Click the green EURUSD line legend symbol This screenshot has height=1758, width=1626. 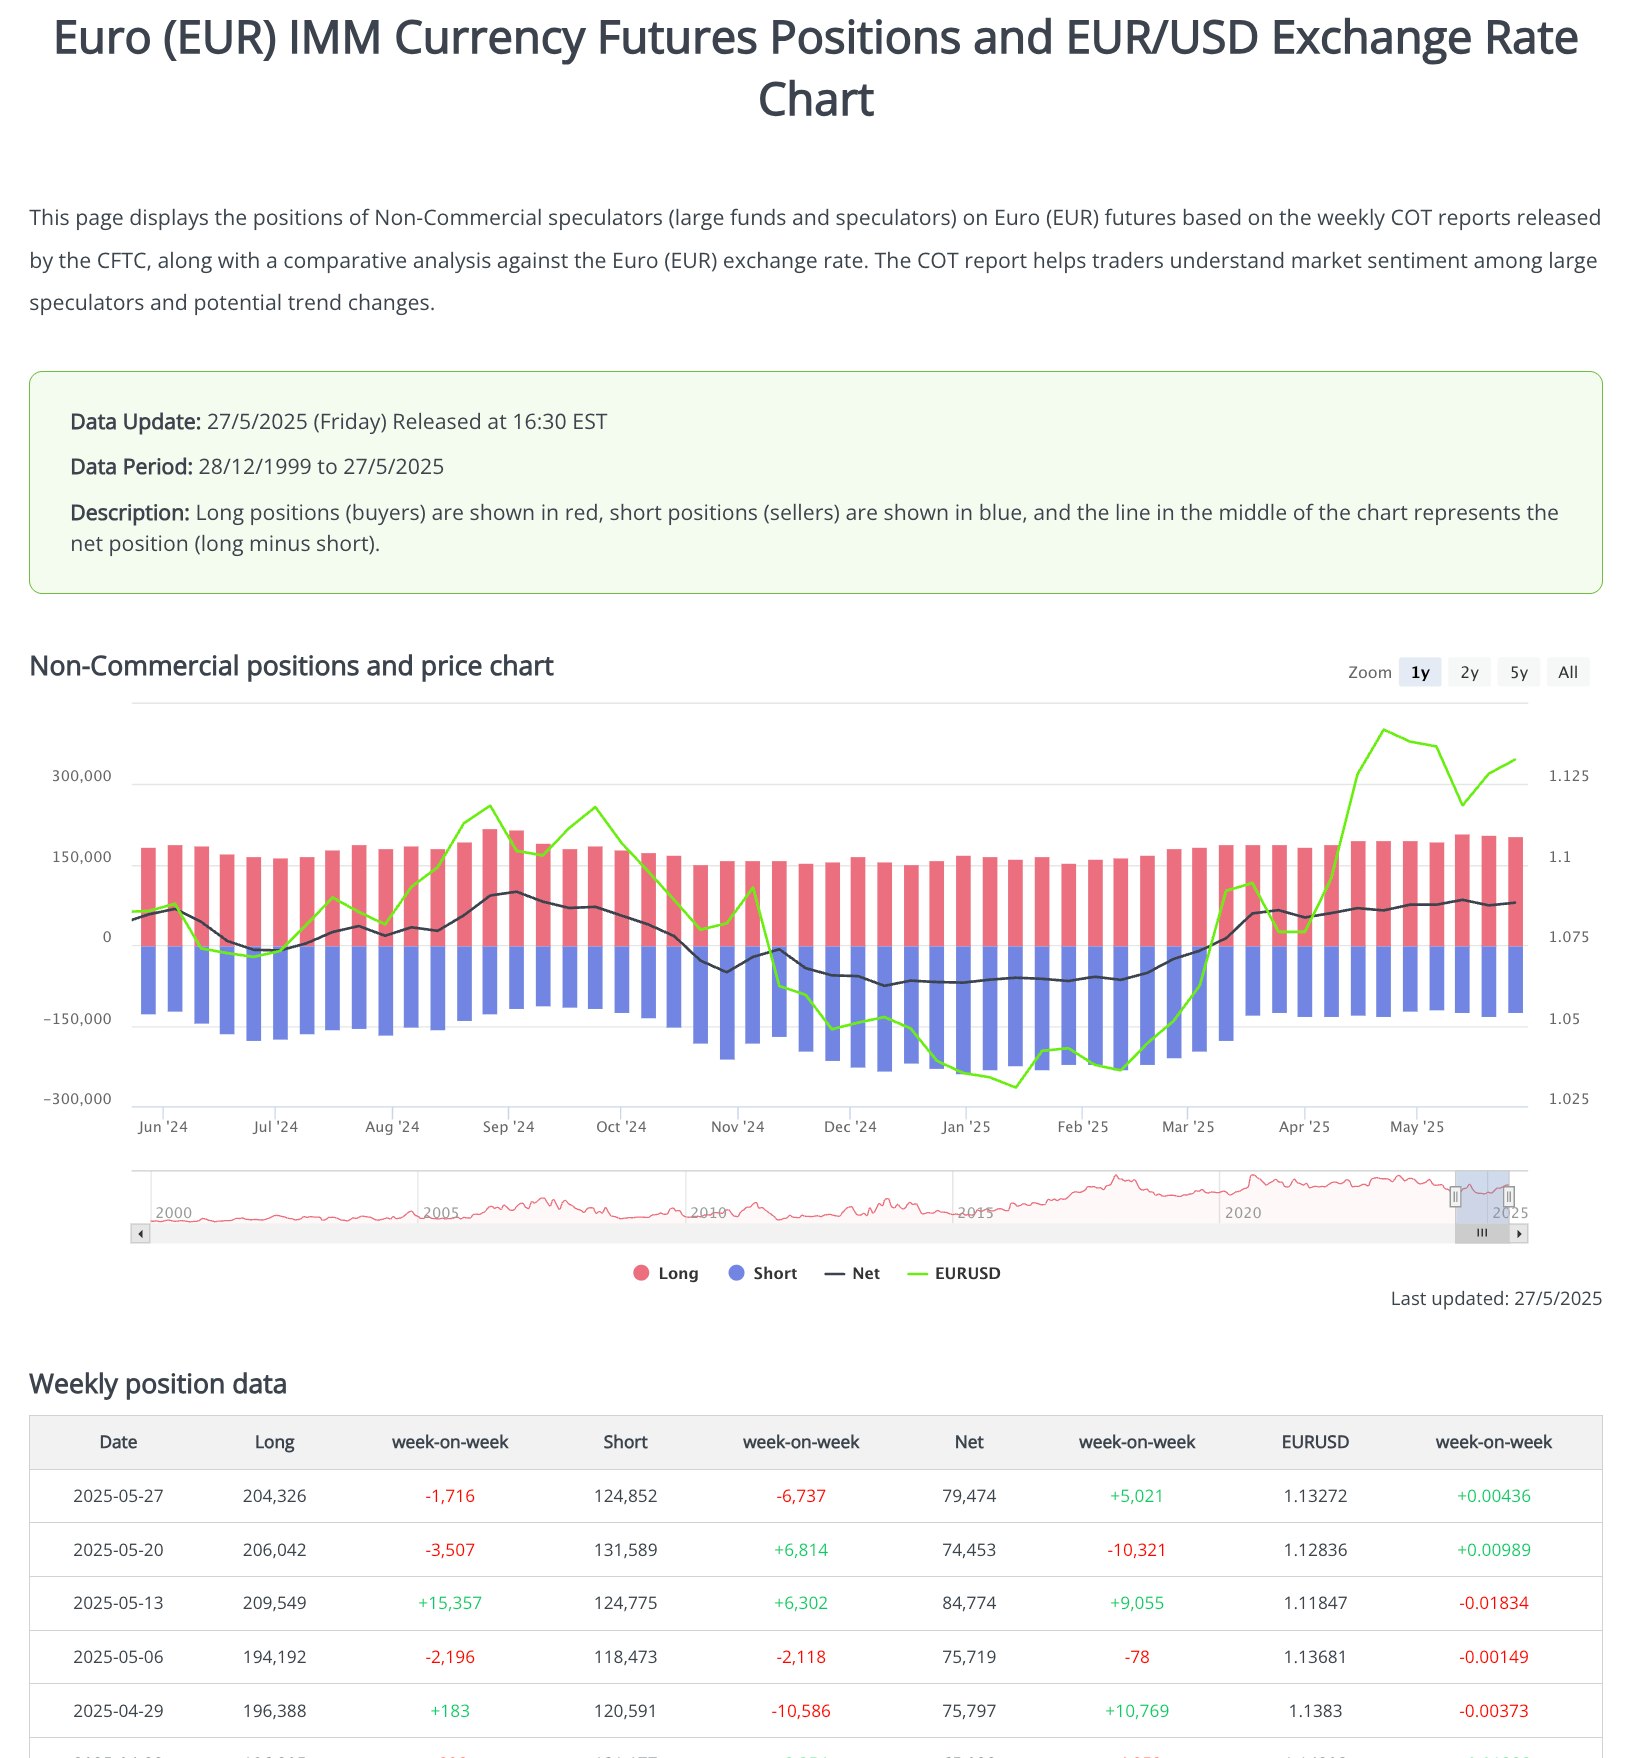tap(918, 1274)
